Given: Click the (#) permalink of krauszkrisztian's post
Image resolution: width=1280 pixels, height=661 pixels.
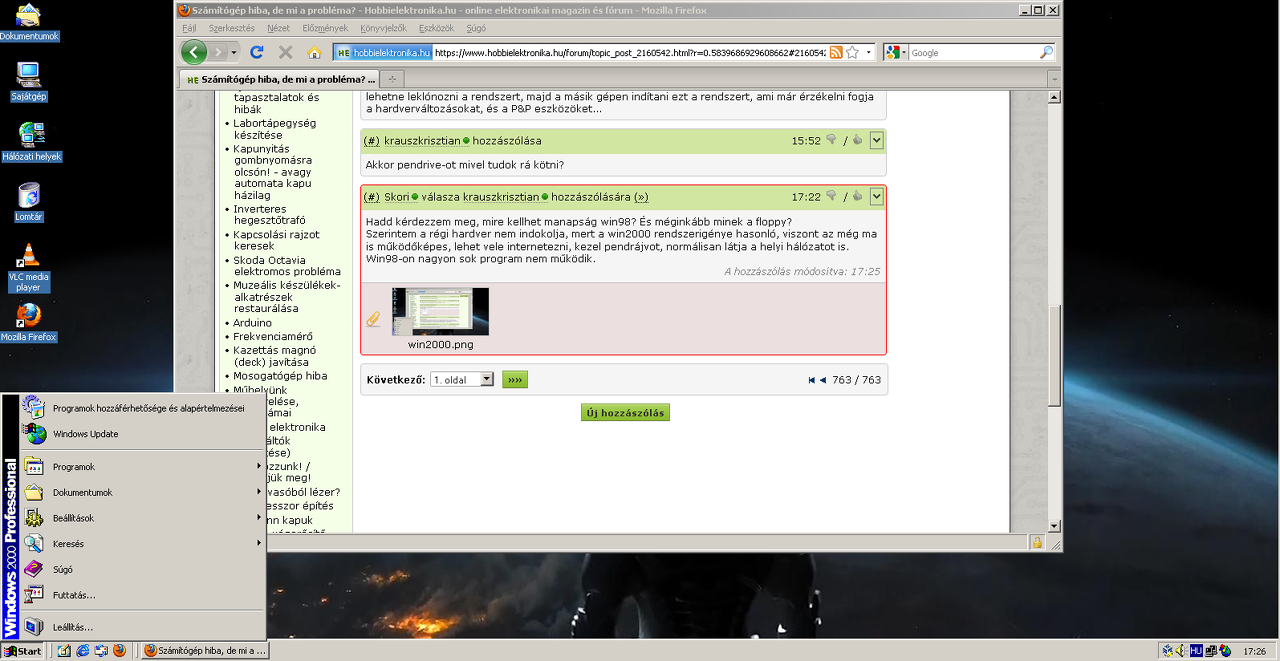Looking at the screenshot, I should [372, 141].
